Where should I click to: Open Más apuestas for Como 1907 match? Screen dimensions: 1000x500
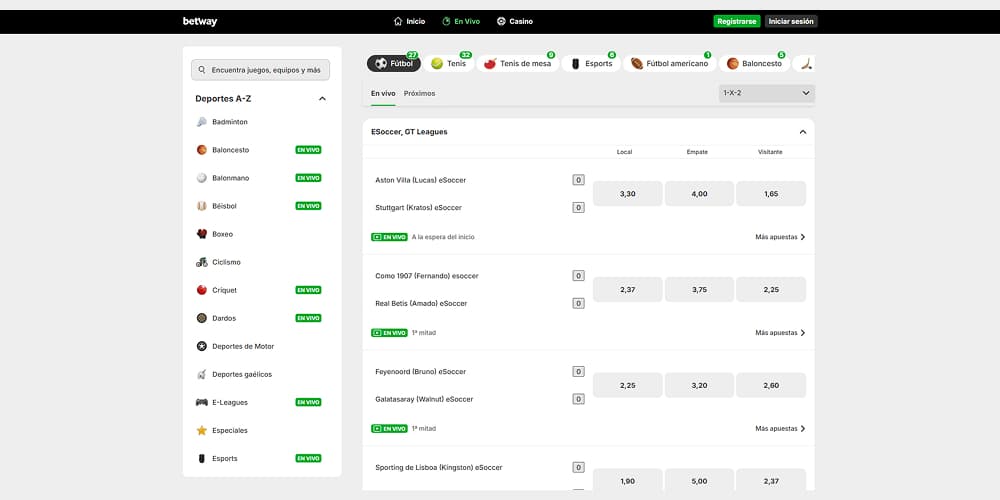coord(781,333)
